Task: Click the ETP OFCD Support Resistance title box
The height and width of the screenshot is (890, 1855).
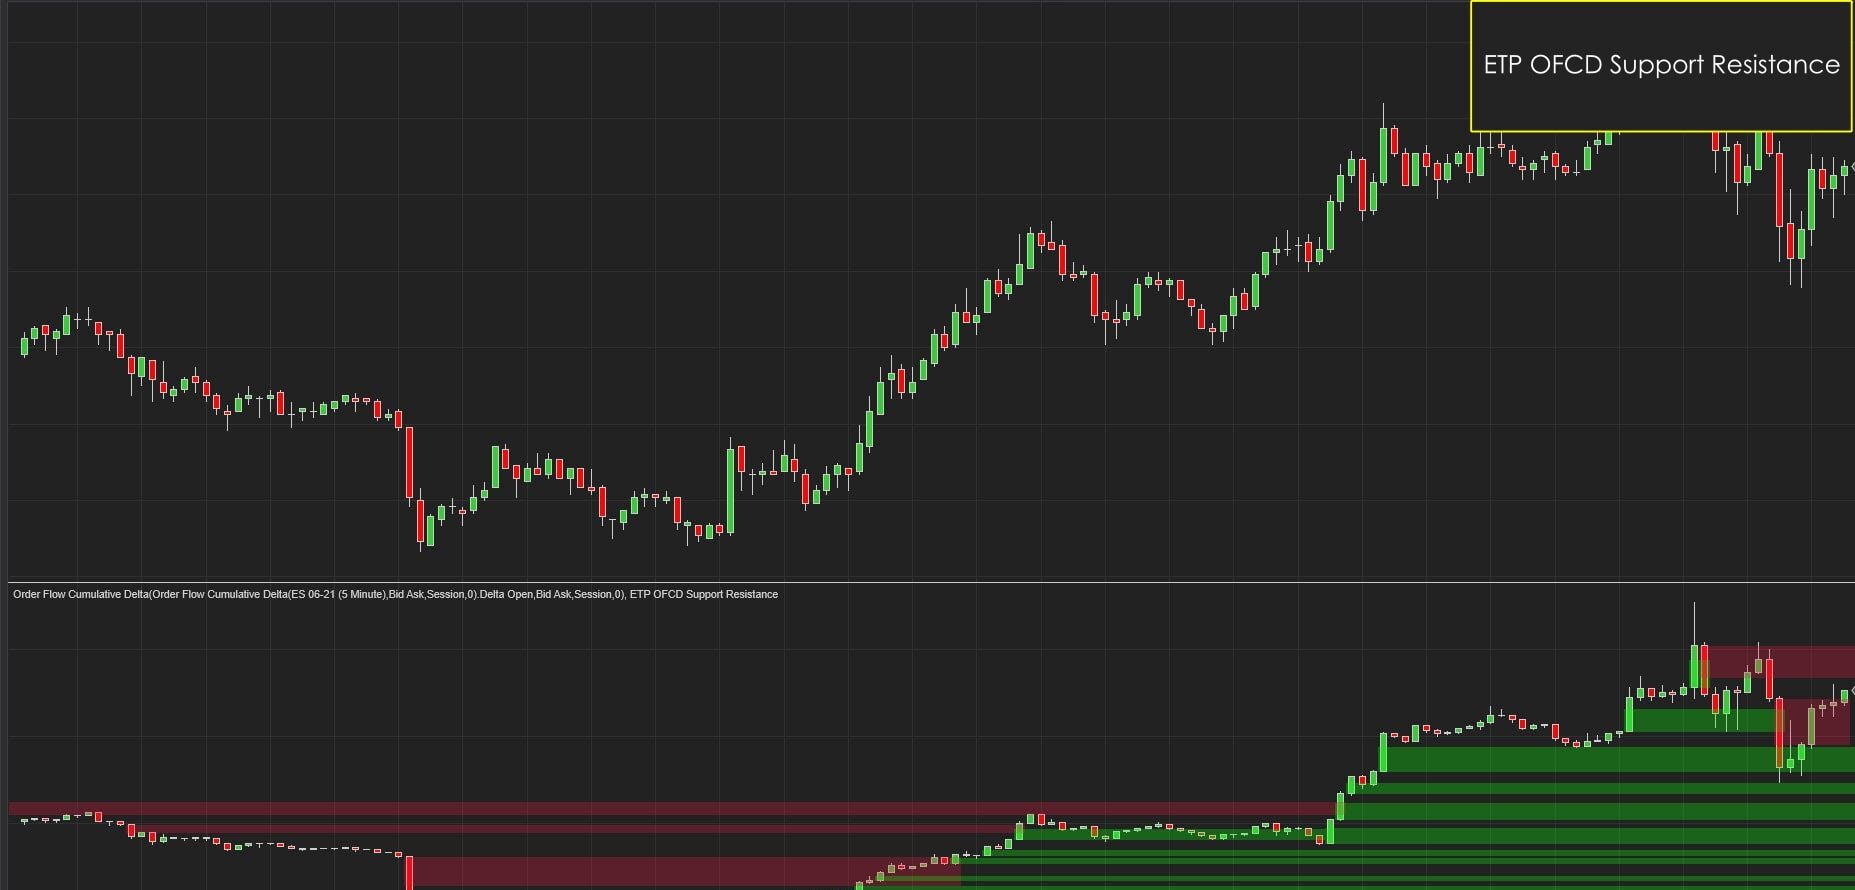Action: [x=1660, y=66]
